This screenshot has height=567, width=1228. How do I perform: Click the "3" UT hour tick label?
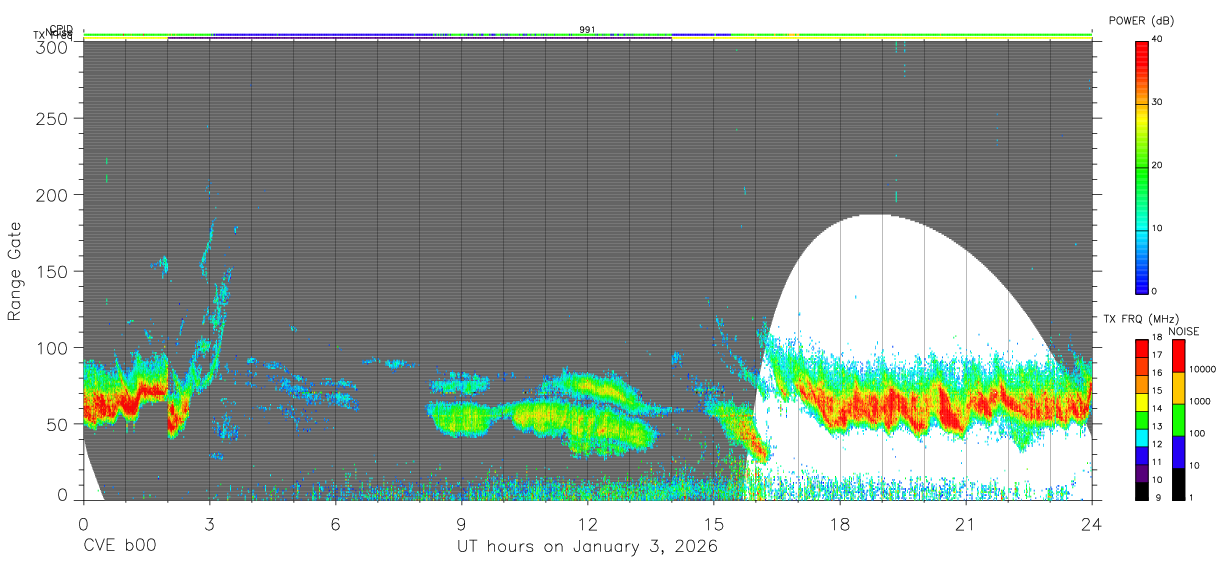pyautogui.click(x=210, y=524)
